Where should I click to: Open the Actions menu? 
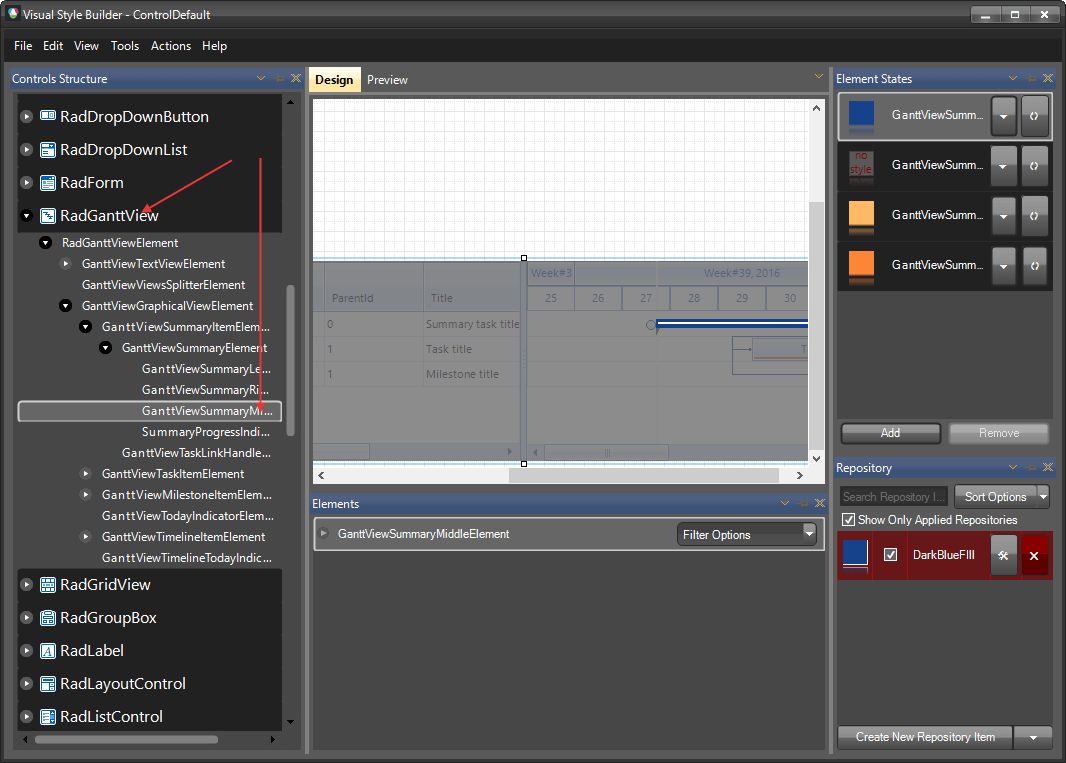[170, 45]
